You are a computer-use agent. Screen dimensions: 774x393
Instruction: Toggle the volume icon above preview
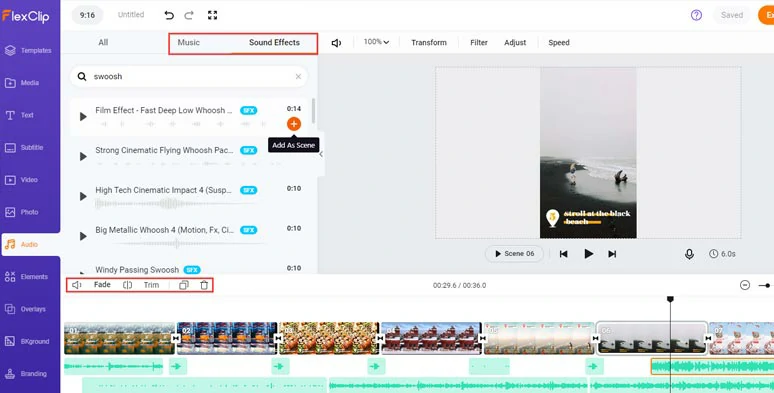pos(337,43)
